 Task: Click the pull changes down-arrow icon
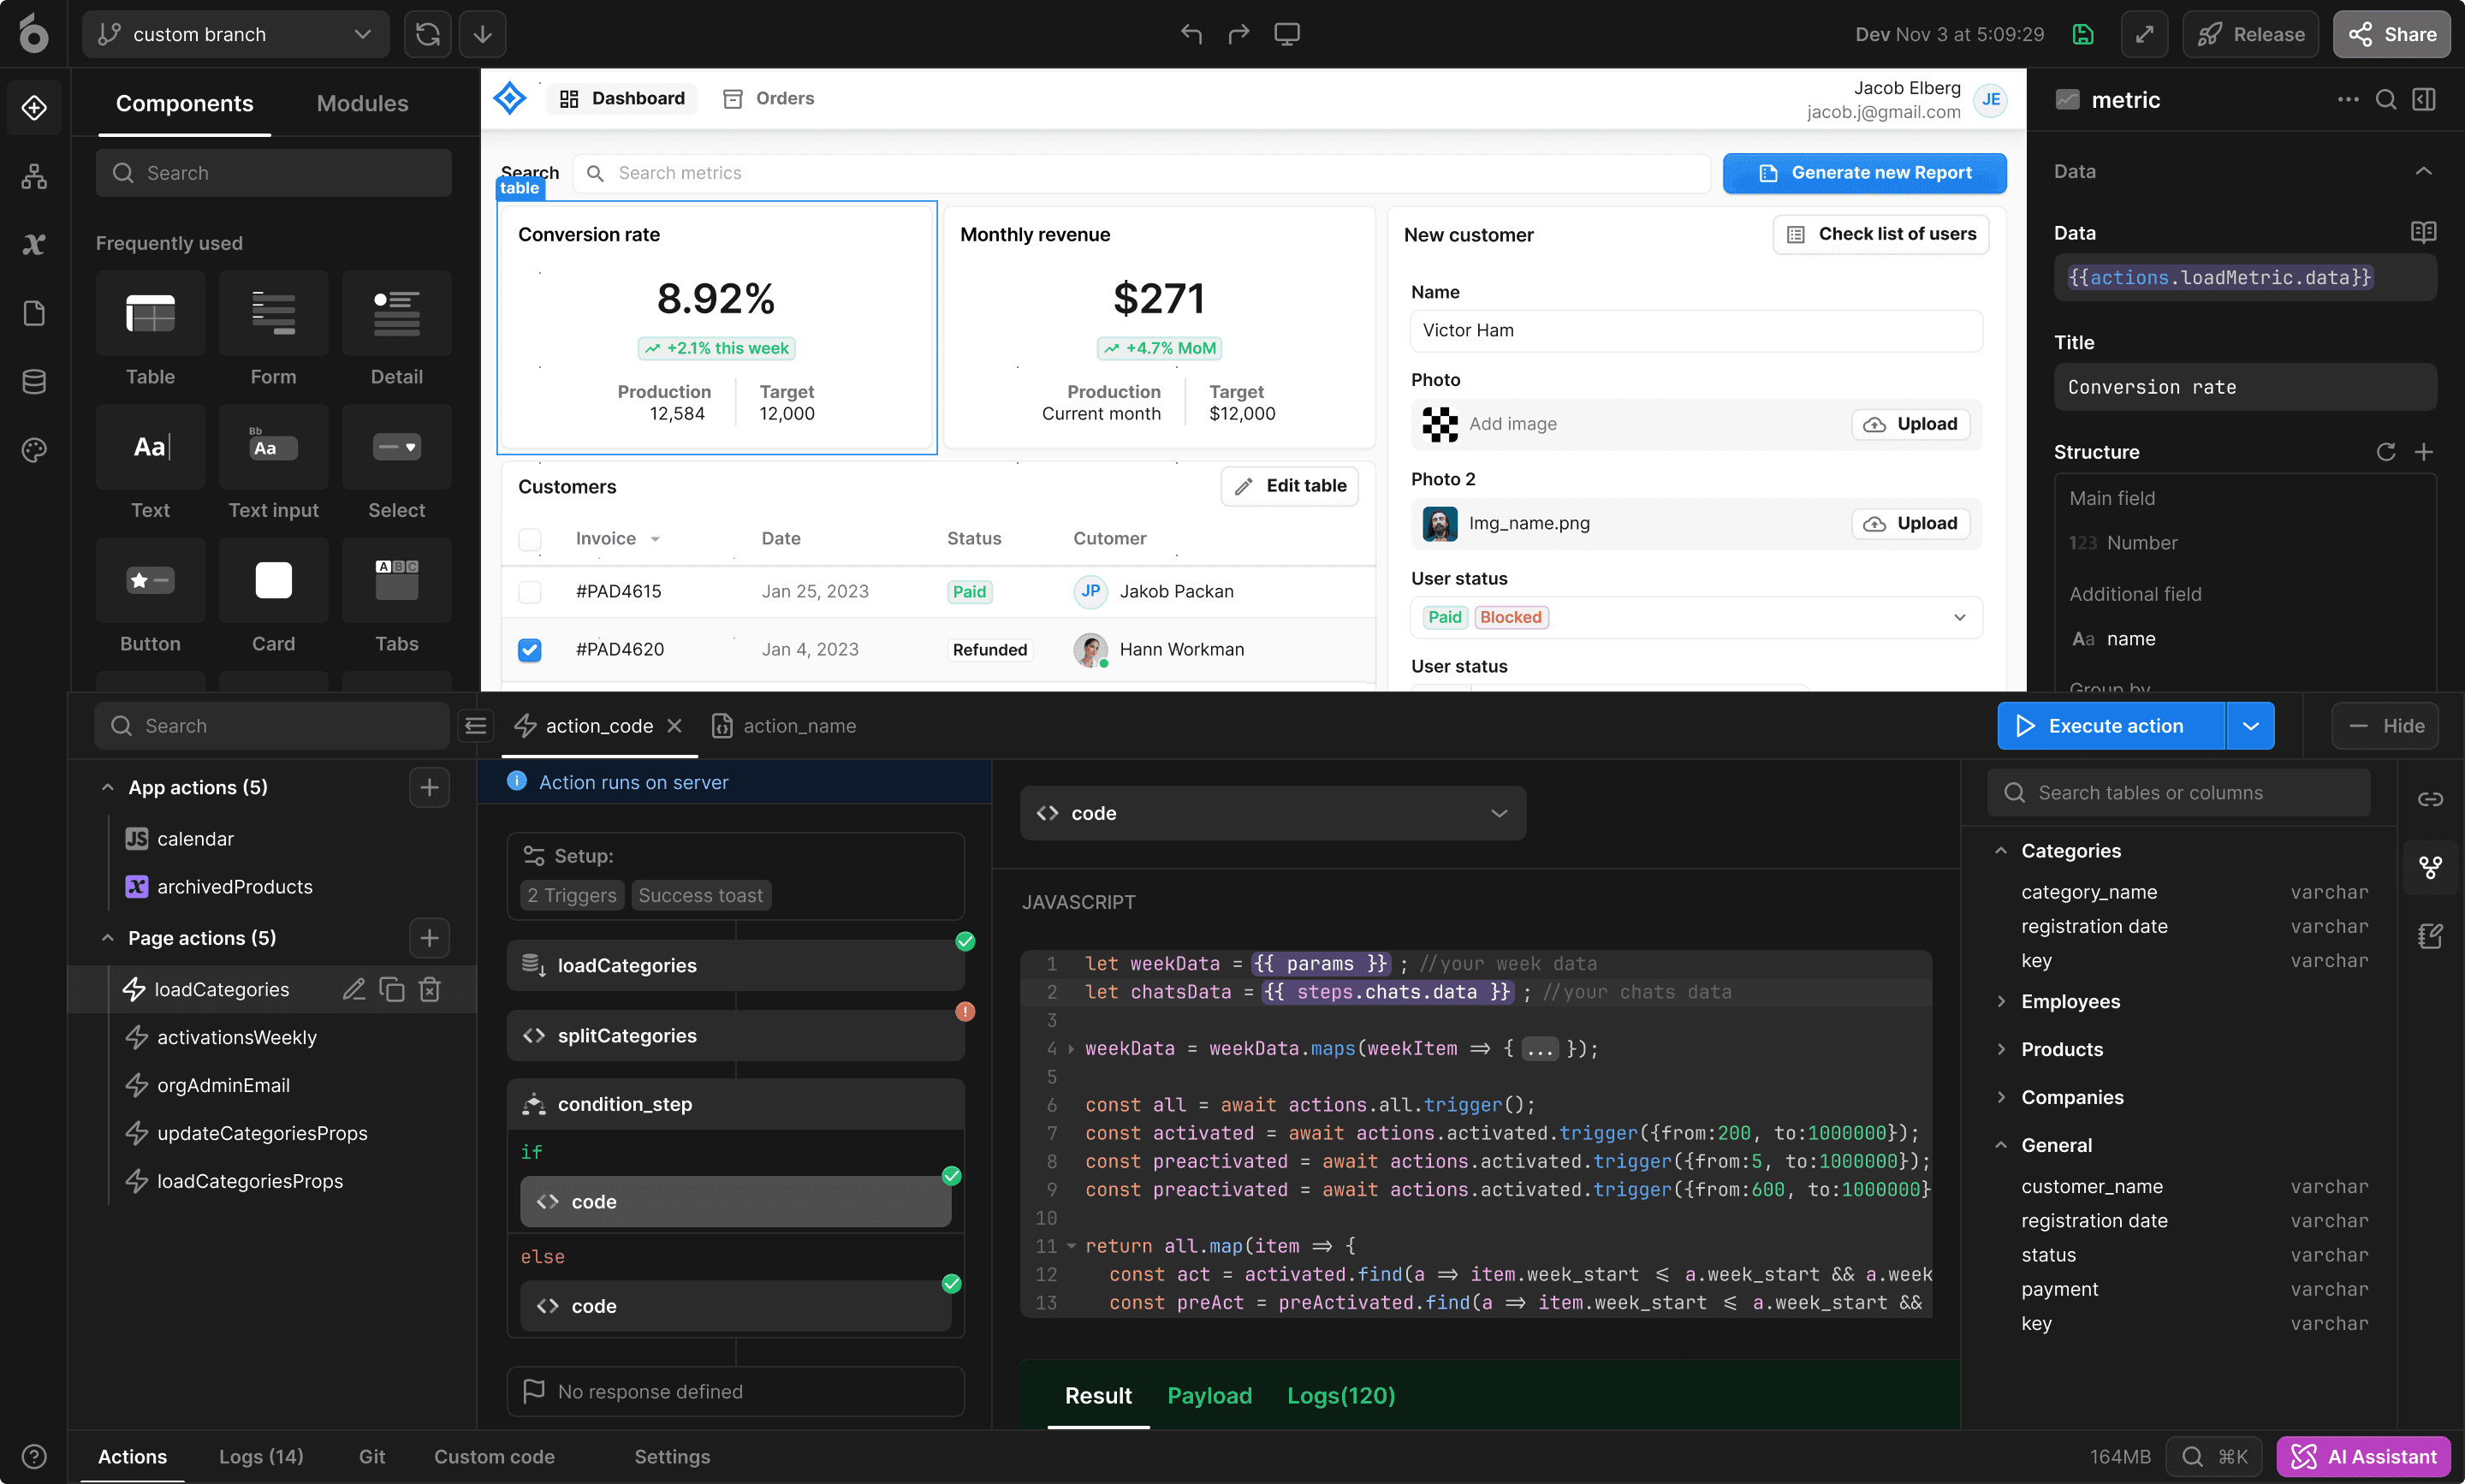(x=482, y=34)
